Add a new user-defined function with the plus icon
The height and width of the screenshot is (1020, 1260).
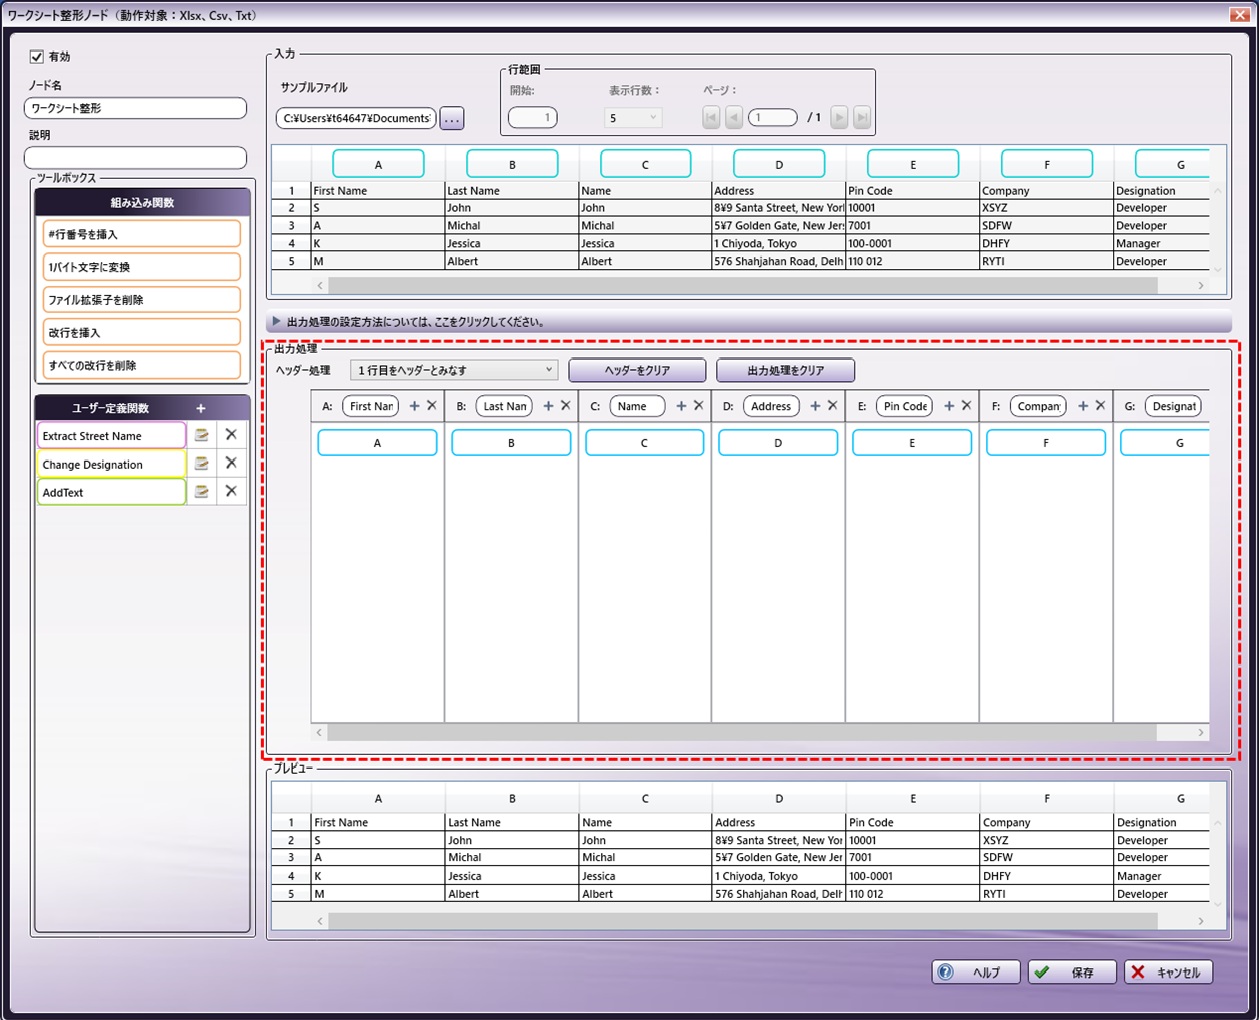click(201, 408)
